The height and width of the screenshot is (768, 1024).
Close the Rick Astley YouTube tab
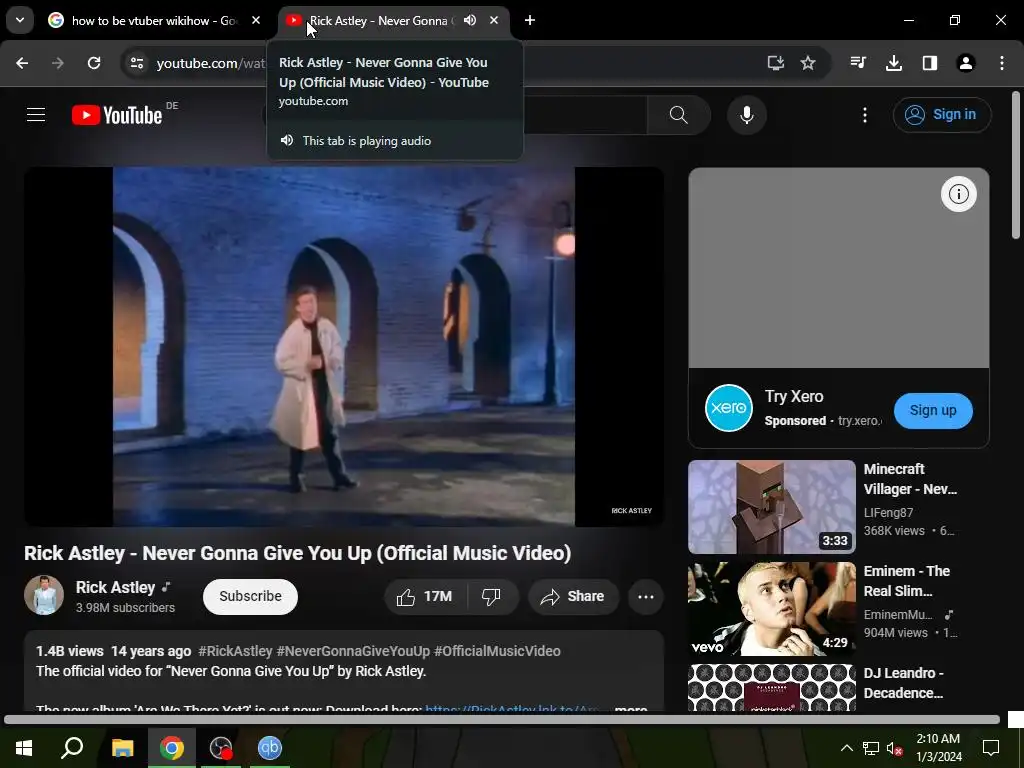click(x=494, y=20)
